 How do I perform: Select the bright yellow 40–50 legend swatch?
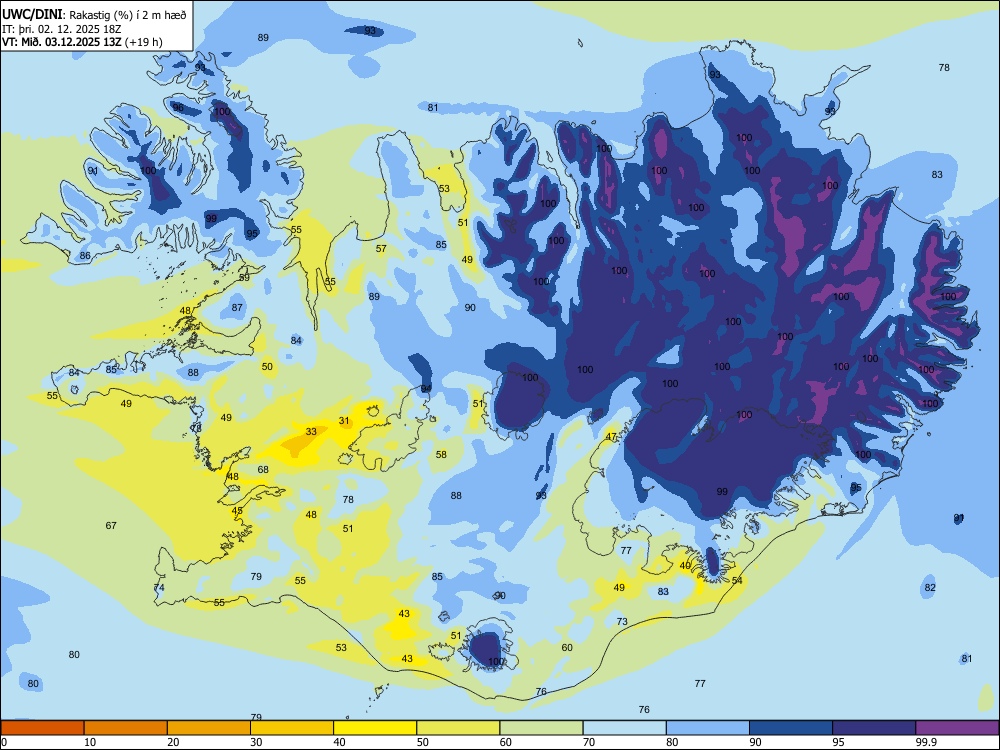(375, 728)
